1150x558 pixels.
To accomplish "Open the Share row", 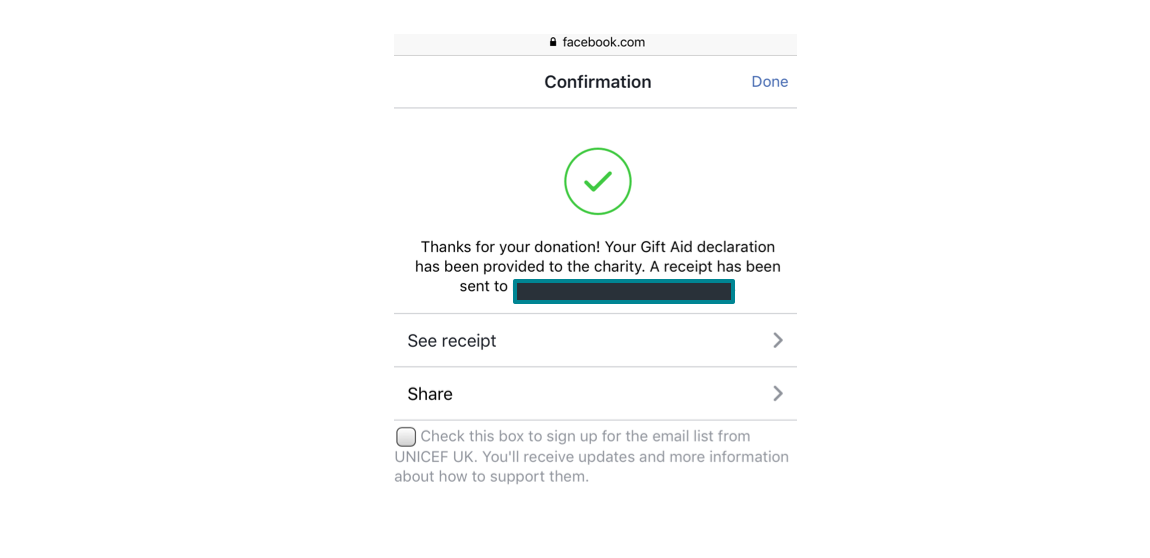I will point(596,394).
